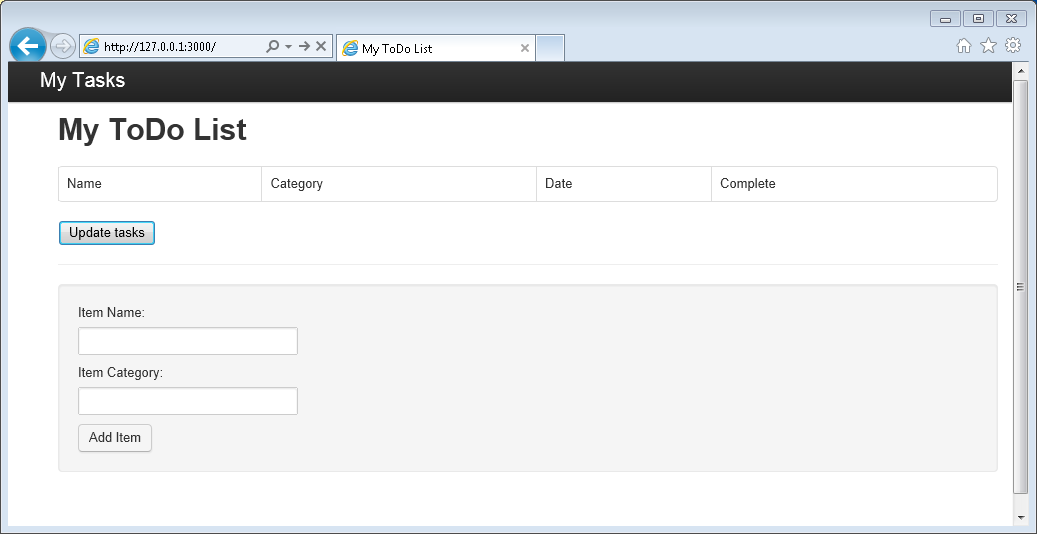This screenshot has height=534, width=1037.
Task: Select the My ToDo List tab
Action: (x=435, y=48)
